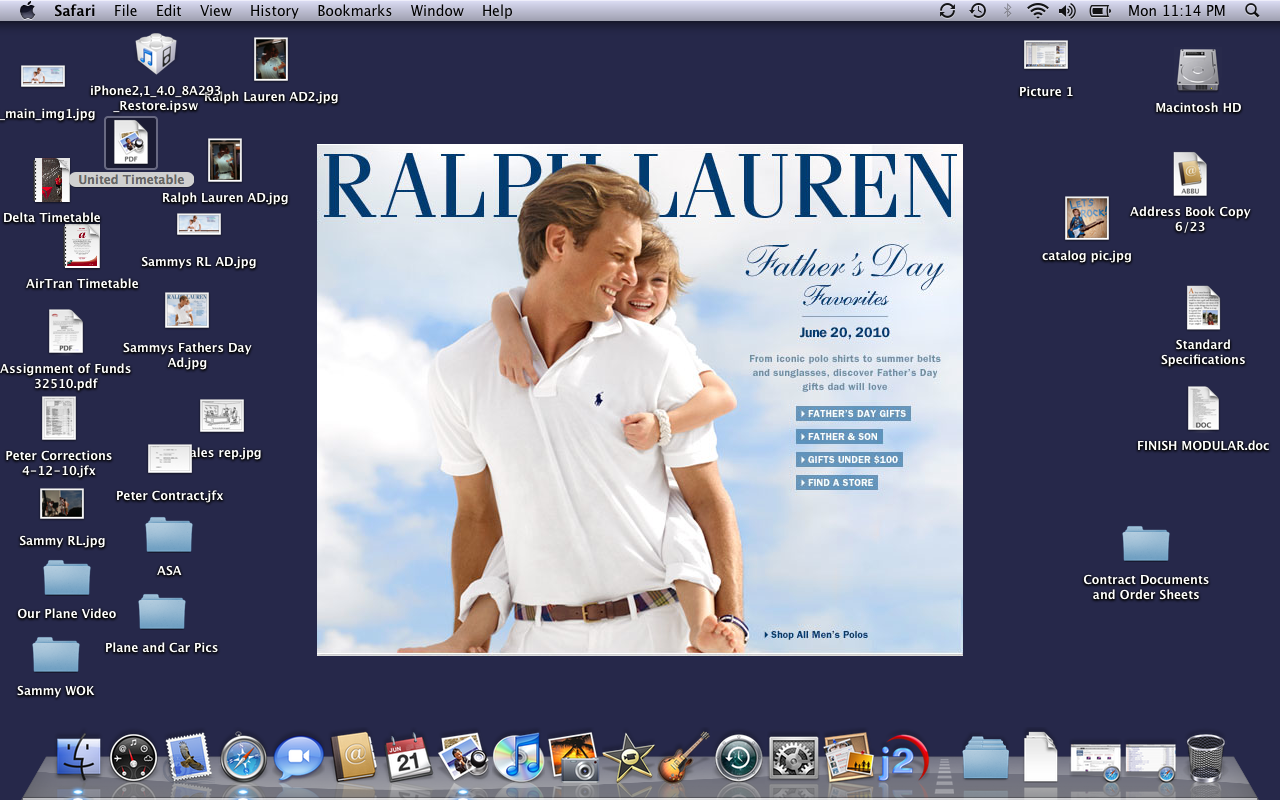Select the Sammys Fathers Day Ad.jpg thumbnail
Screen dimensions: 1280x800
click(187, 310)
